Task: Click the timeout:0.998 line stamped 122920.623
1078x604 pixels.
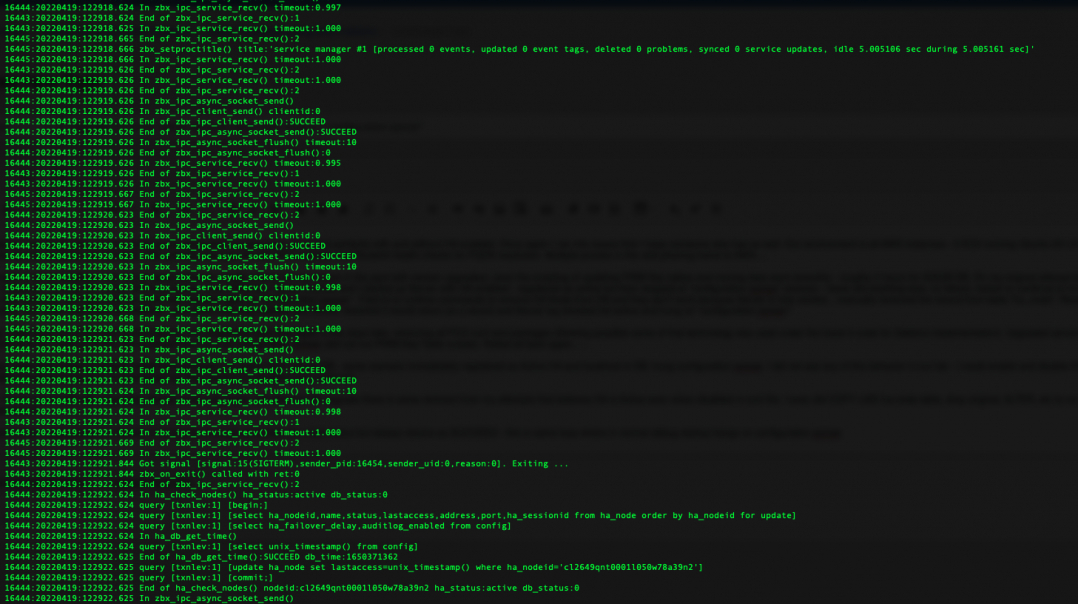Action: point(173,287)
